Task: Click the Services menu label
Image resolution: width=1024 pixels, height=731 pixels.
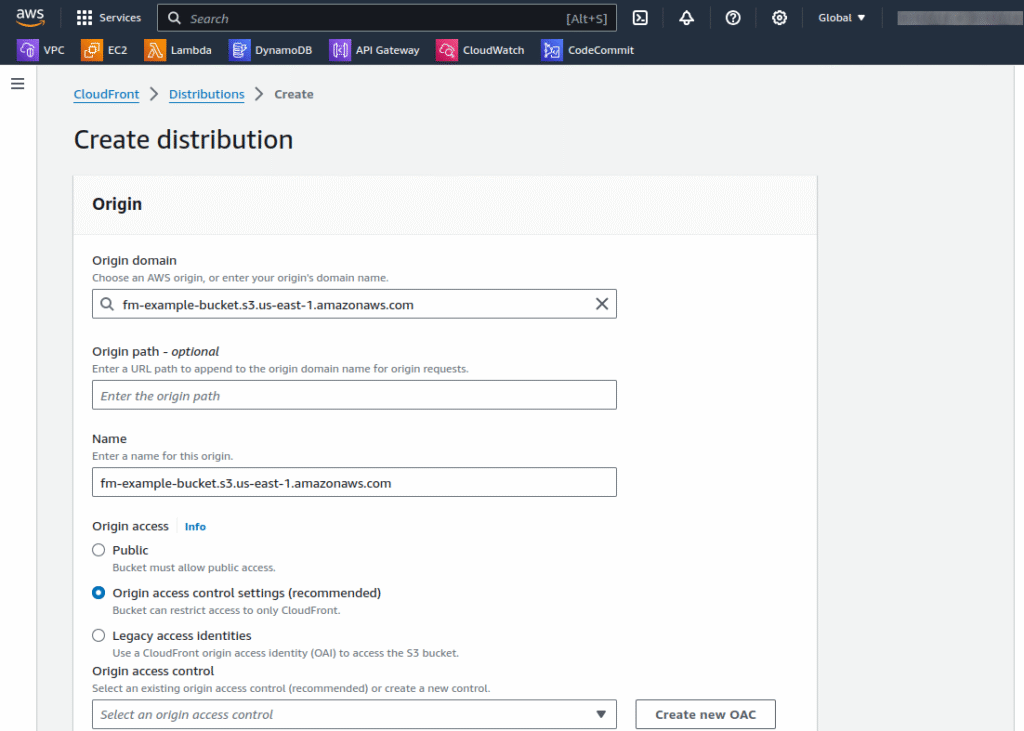Action: [x=120, y=18]
